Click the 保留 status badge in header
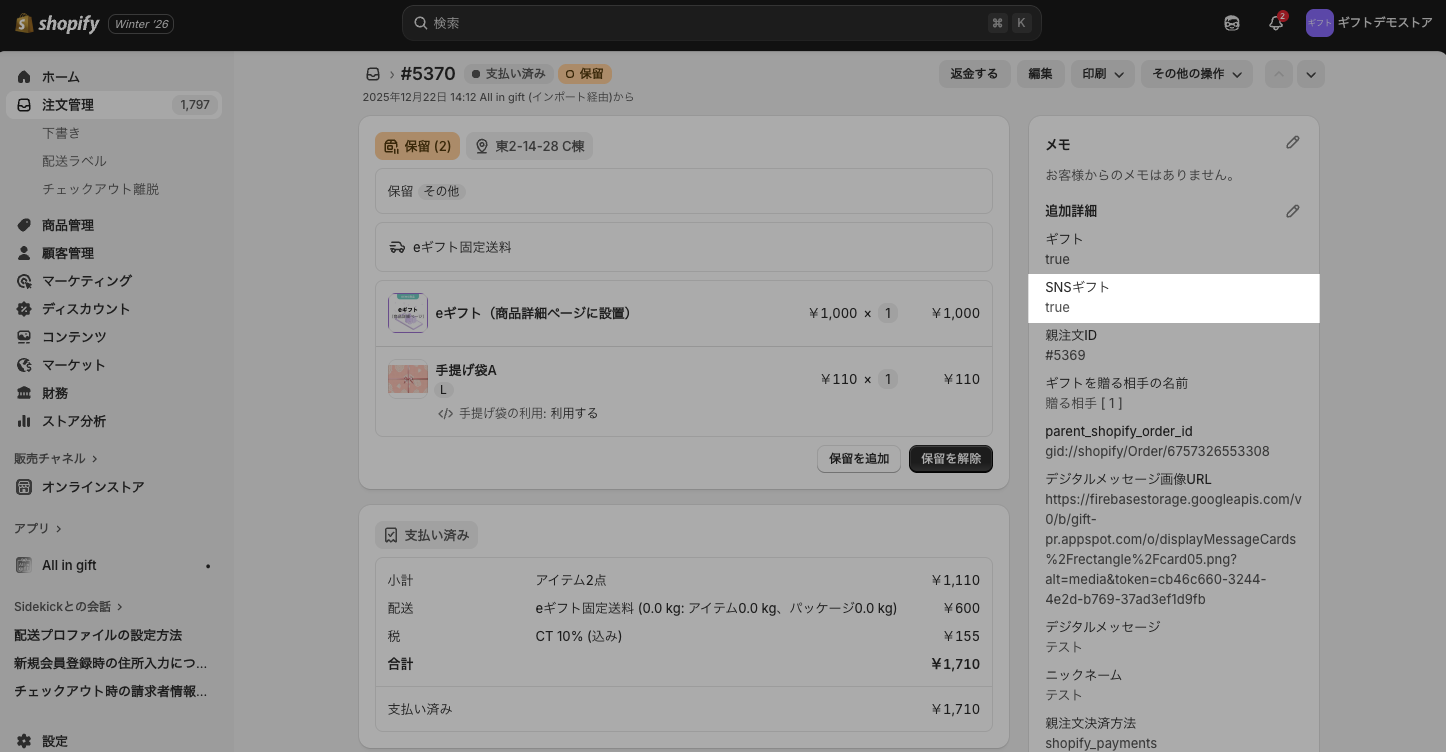Screen dimensions: 1446x752 tap(585, 74)
